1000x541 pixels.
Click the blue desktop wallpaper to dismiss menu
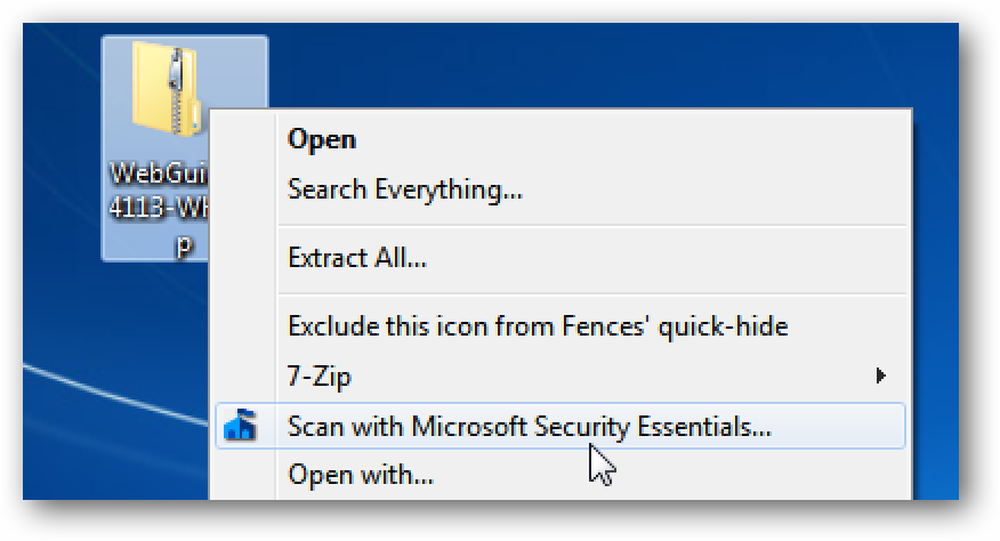pyautogui.click(x=574, y=64)
